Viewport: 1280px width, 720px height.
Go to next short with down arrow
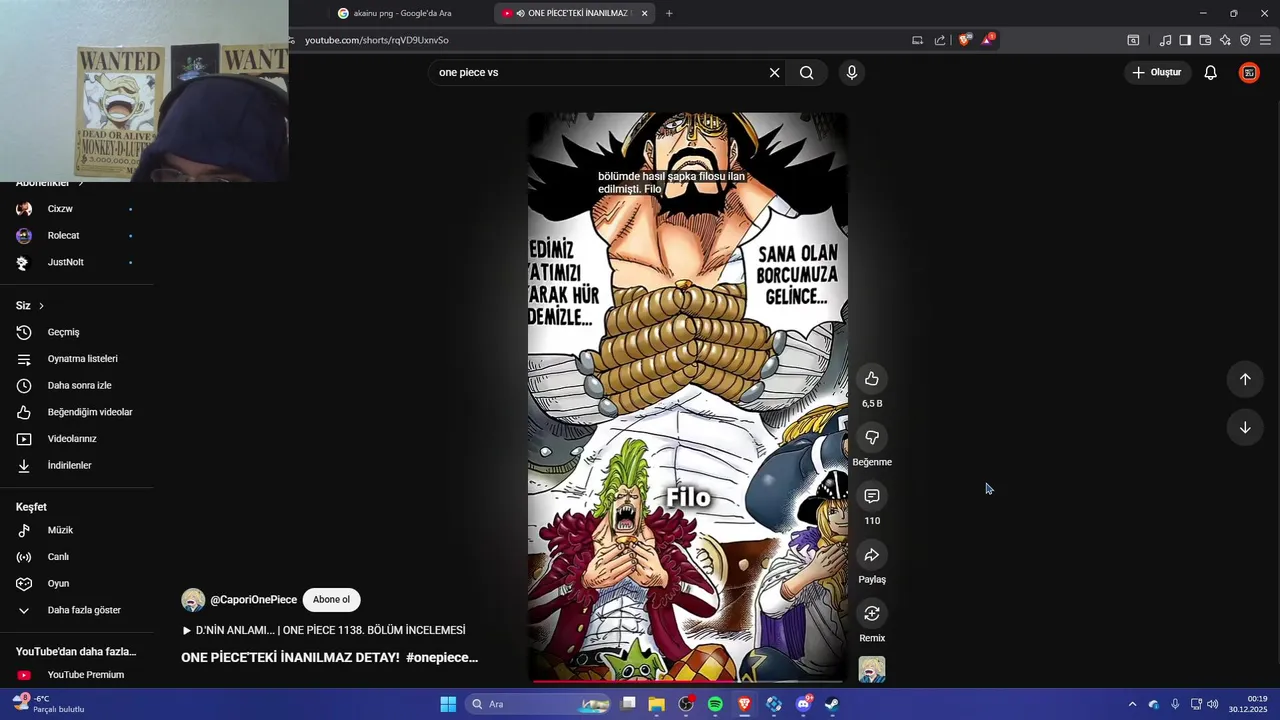(x=1245, y=427)
